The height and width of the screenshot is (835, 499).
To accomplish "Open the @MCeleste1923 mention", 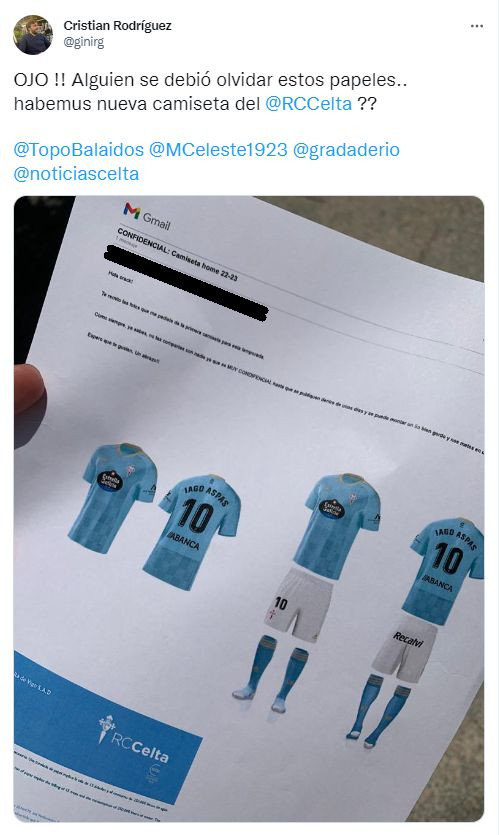I will click(x=218, y=150).
